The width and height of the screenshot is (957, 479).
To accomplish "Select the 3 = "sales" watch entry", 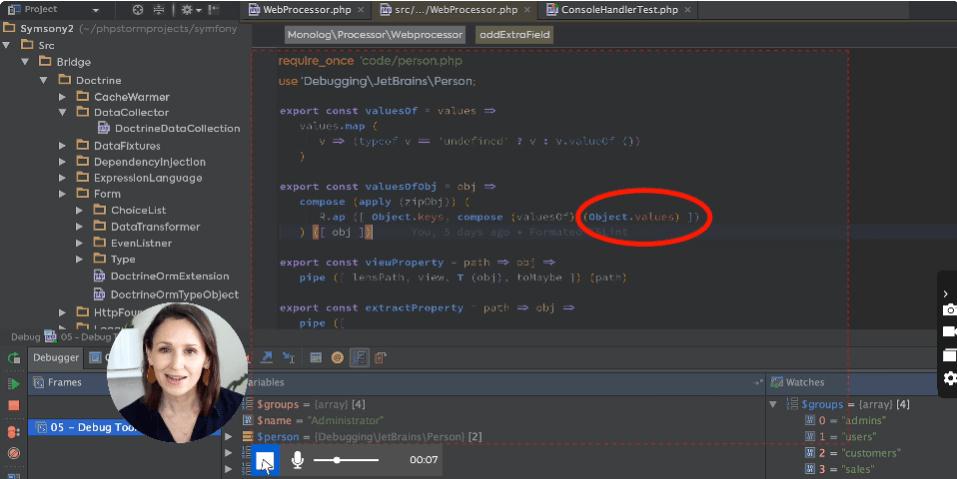I will point(840,469).
